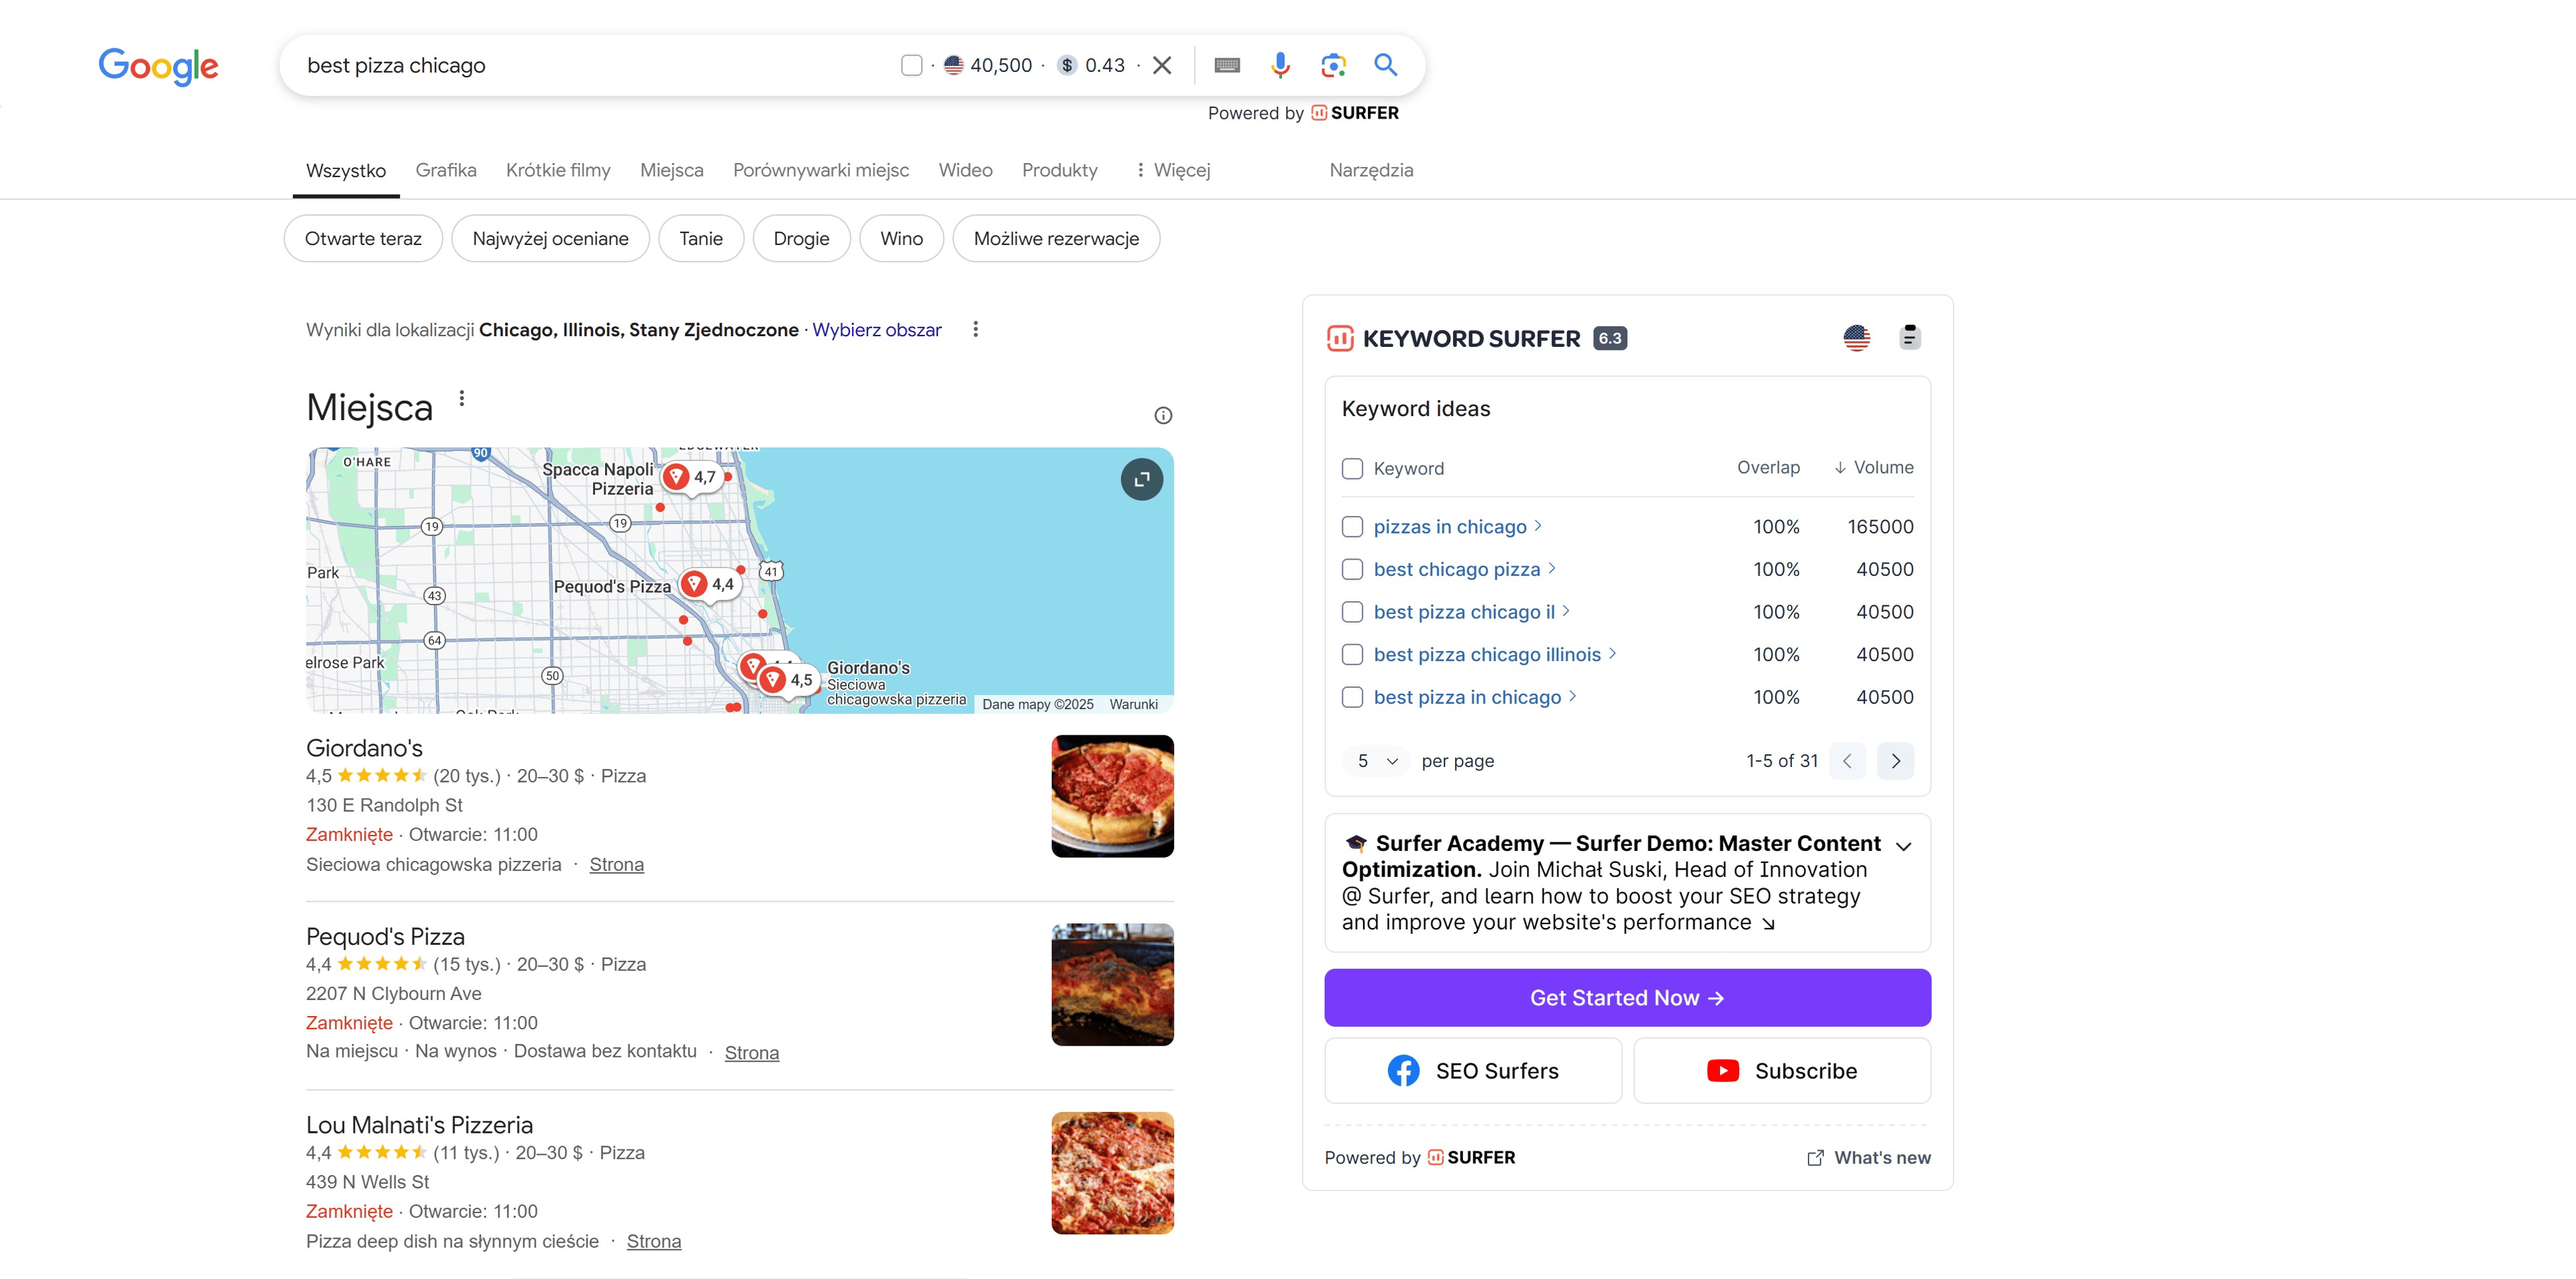This screenshot has height=1279, width=2576.
Task: Open the Giordano's pizza photo thumbnail
Action: [1112, 796]
